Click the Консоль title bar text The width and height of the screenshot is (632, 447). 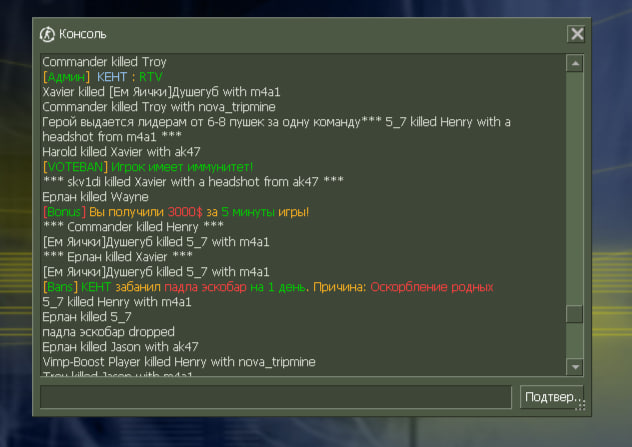(x=83, y=34)
